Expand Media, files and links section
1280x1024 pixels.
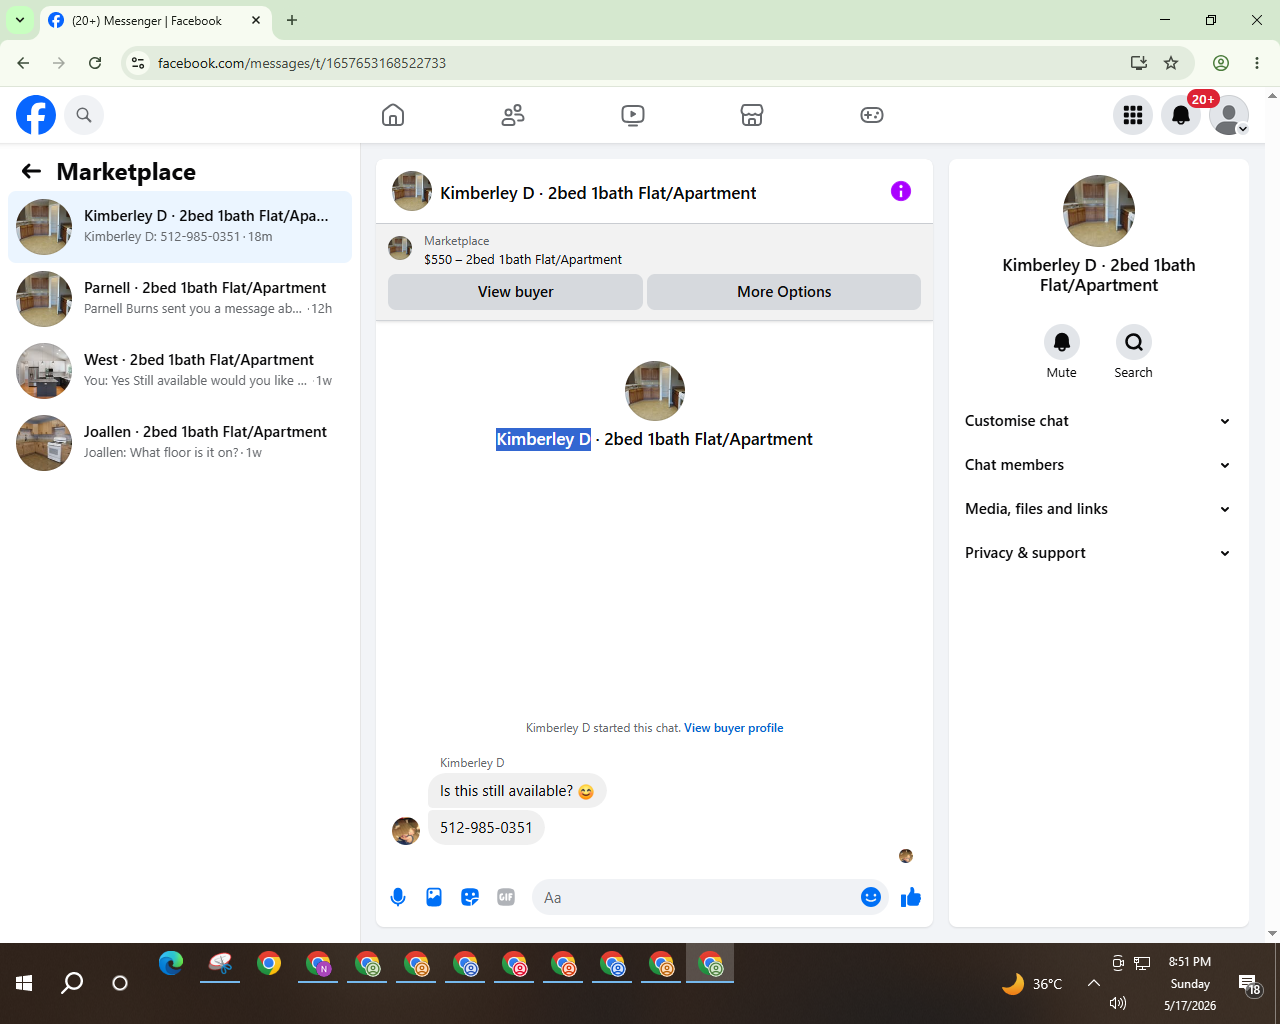[1098, 509]
